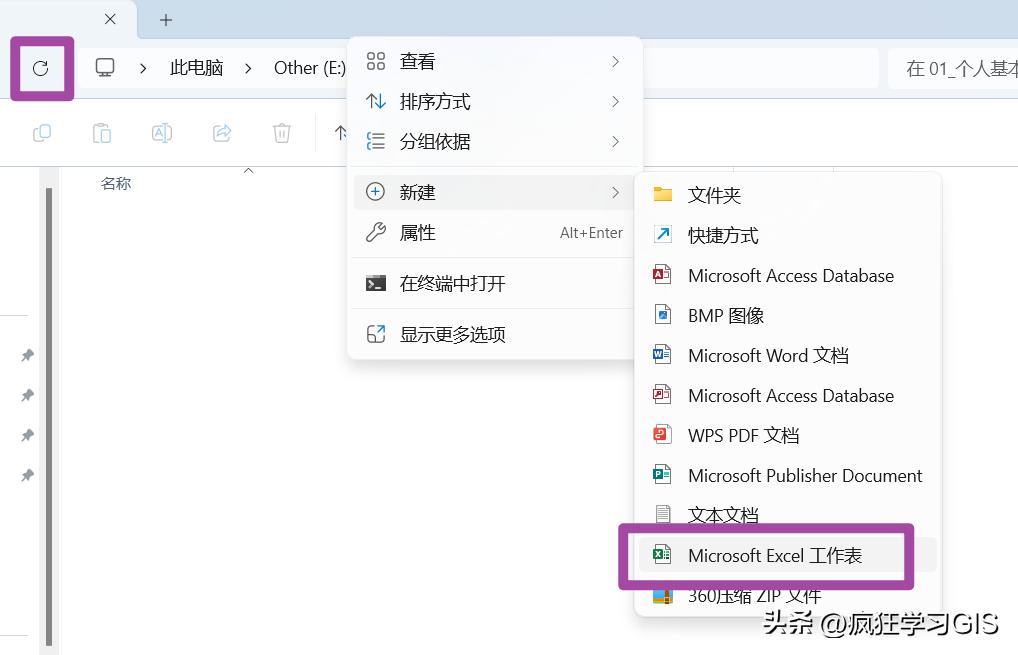1018x655 pixels.
Task: Click 此电脑 in the breadcrumb path
Action: [x=197, y=68]
